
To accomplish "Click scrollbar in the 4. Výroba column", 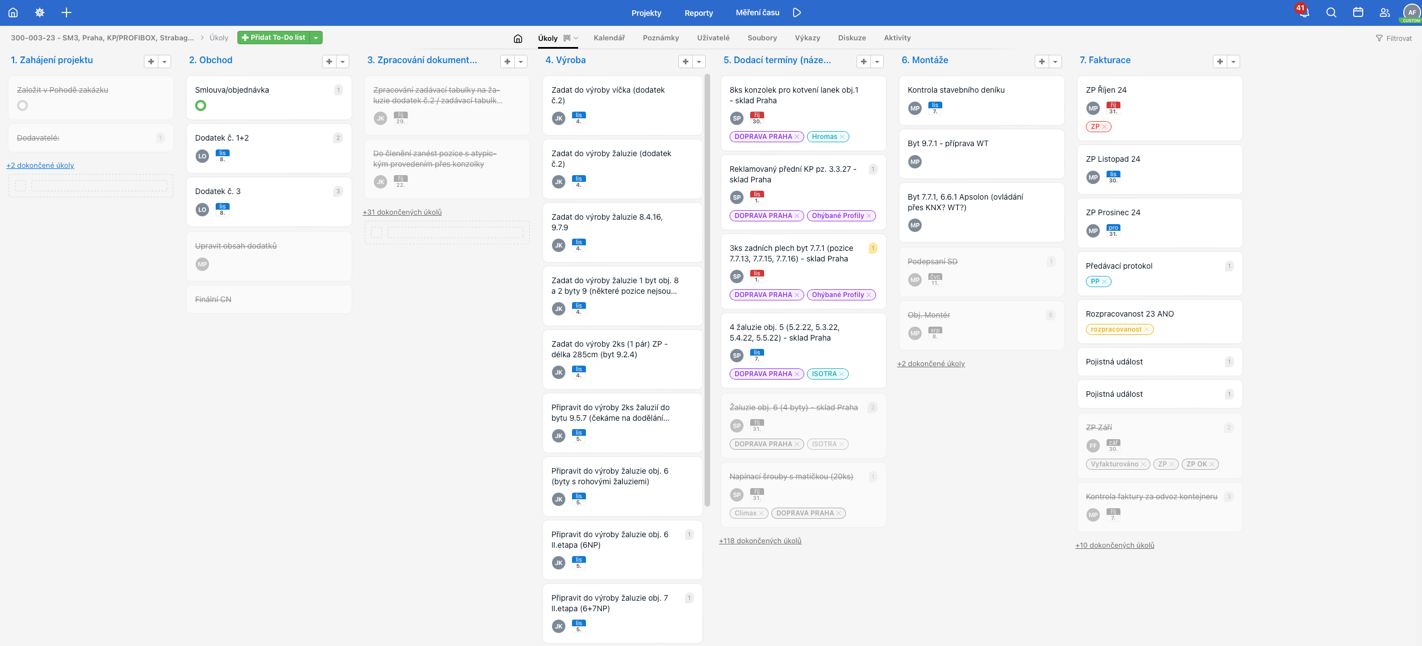I will pyautogui.click(x=708, y=290).
